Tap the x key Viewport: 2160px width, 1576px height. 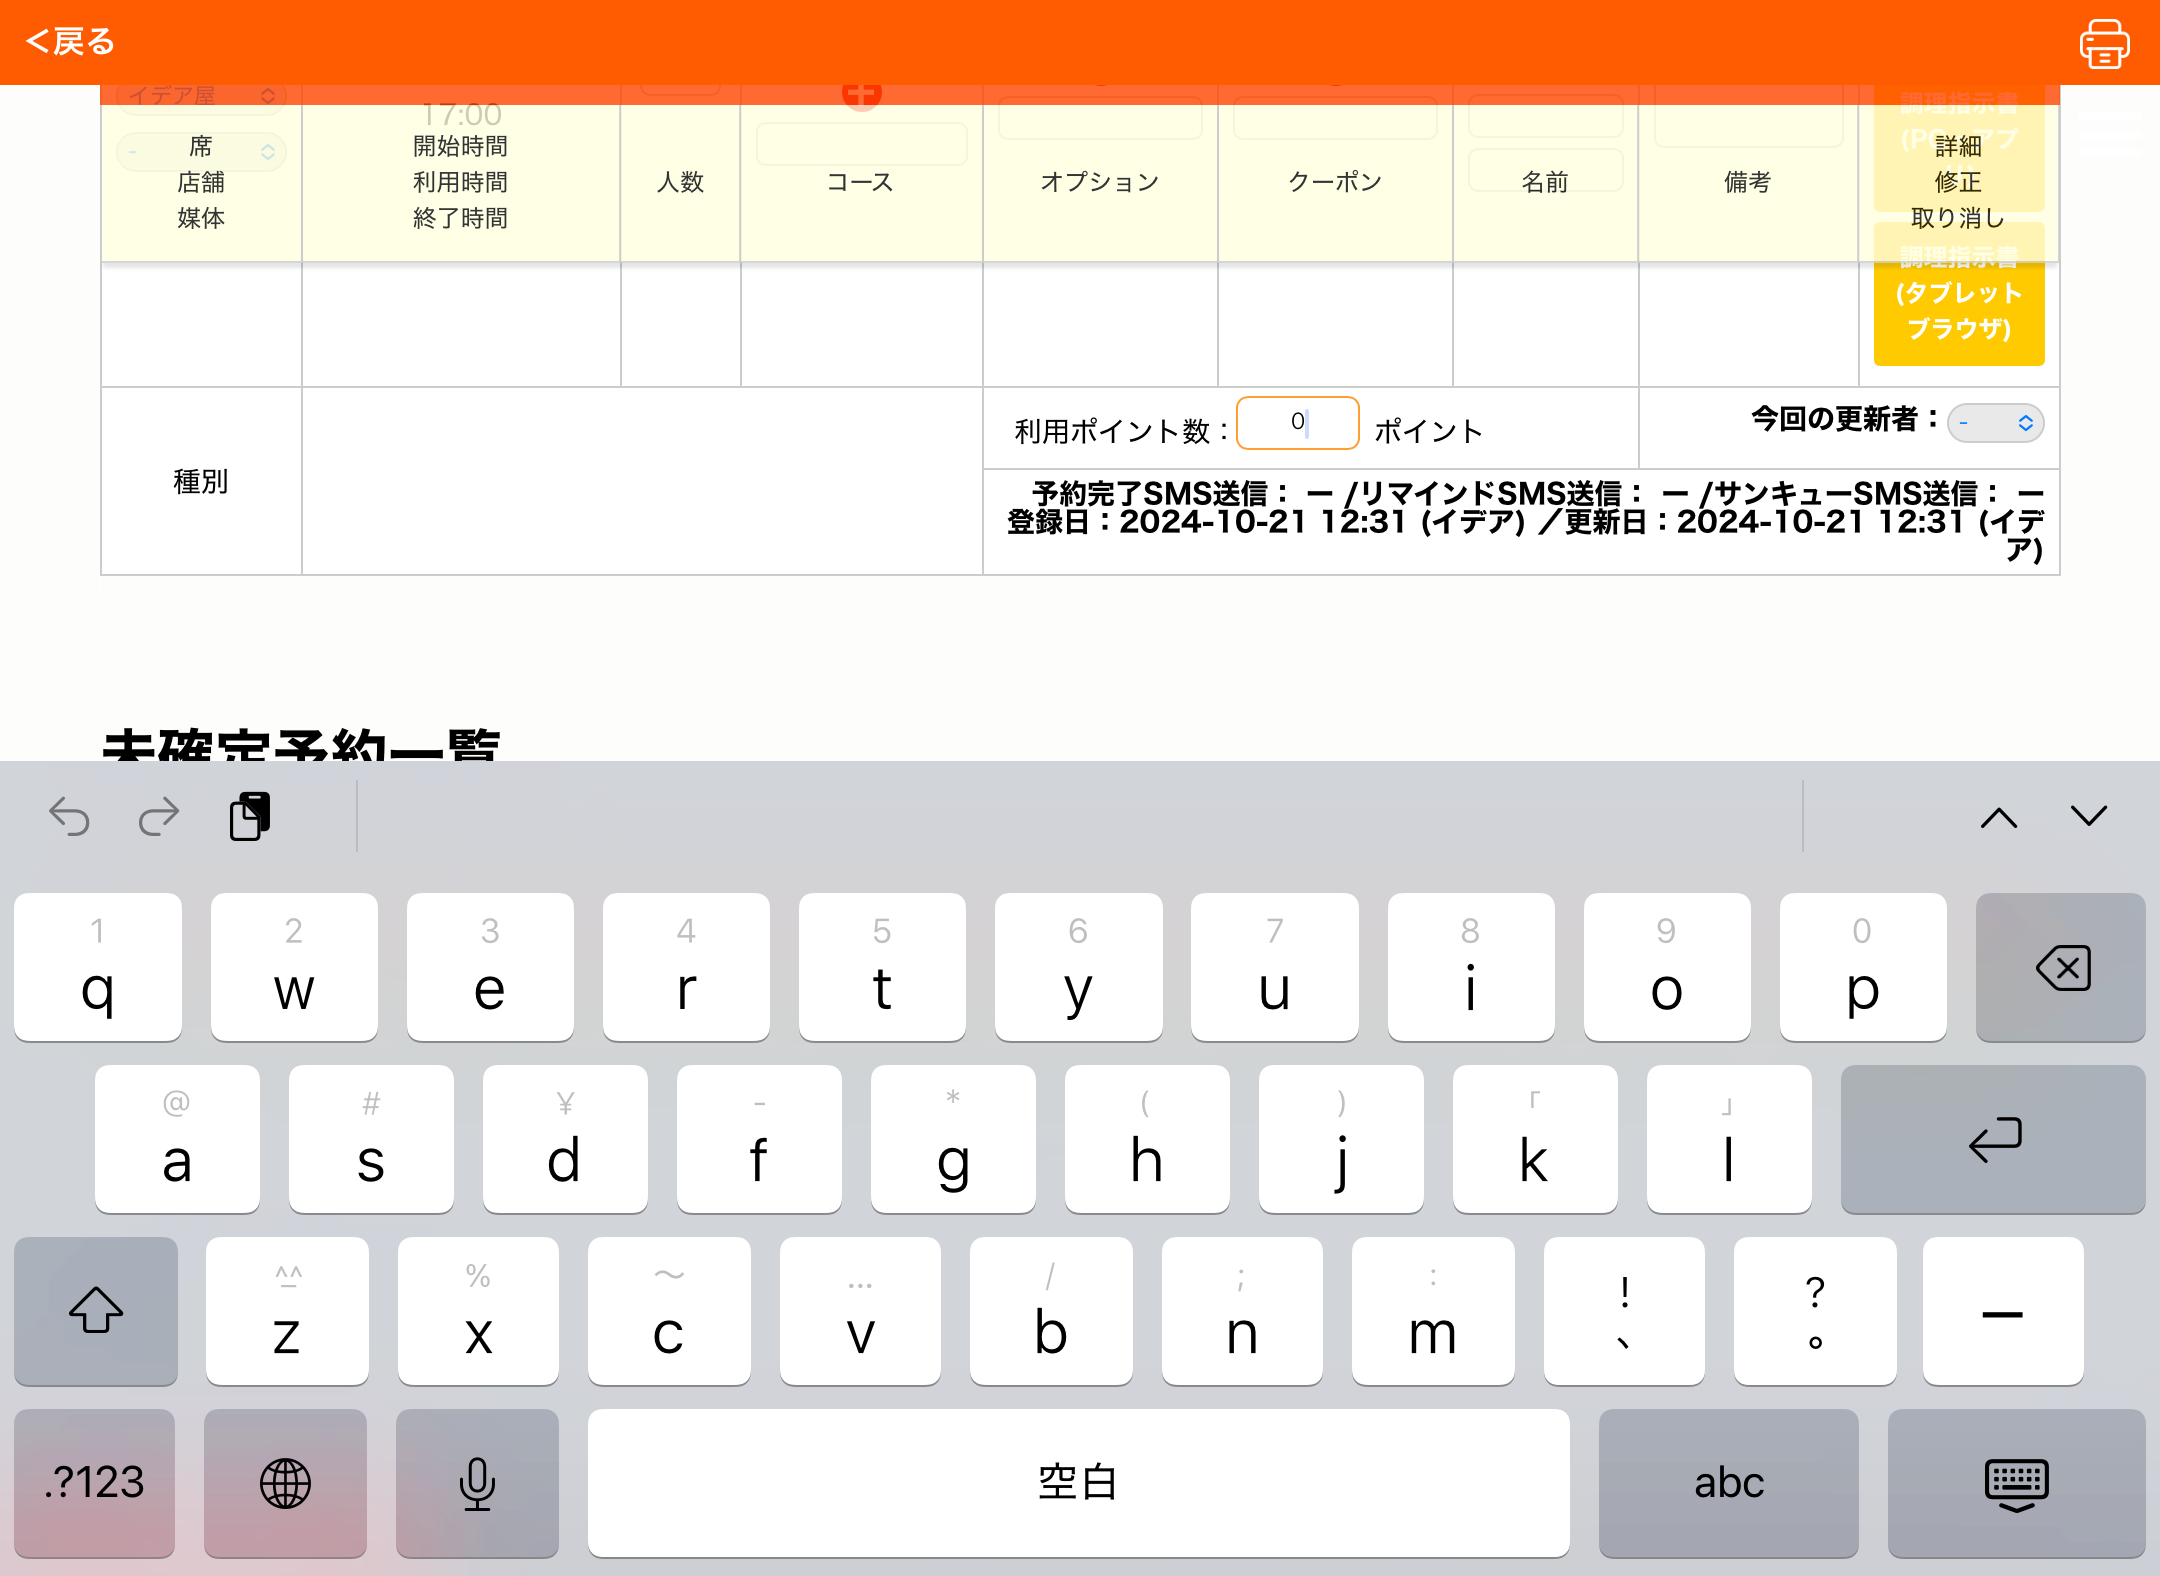[478, 1311]
